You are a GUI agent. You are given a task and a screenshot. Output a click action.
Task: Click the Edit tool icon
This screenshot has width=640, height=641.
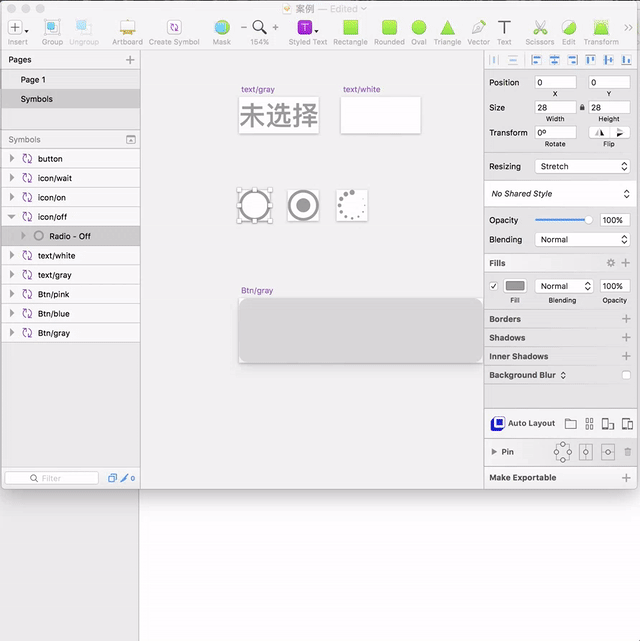click(568, 27)
